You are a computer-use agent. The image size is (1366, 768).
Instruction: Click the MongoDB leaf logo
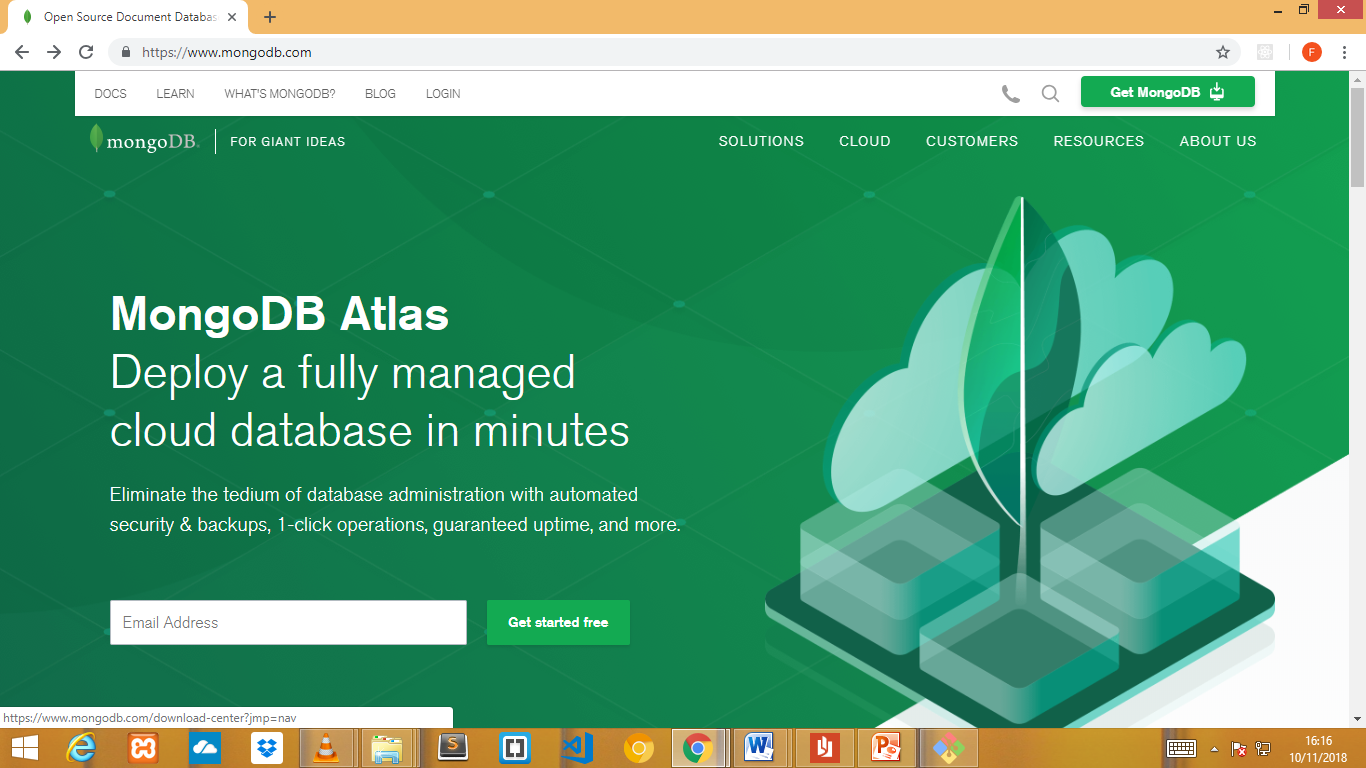click(x=96, y=140)
